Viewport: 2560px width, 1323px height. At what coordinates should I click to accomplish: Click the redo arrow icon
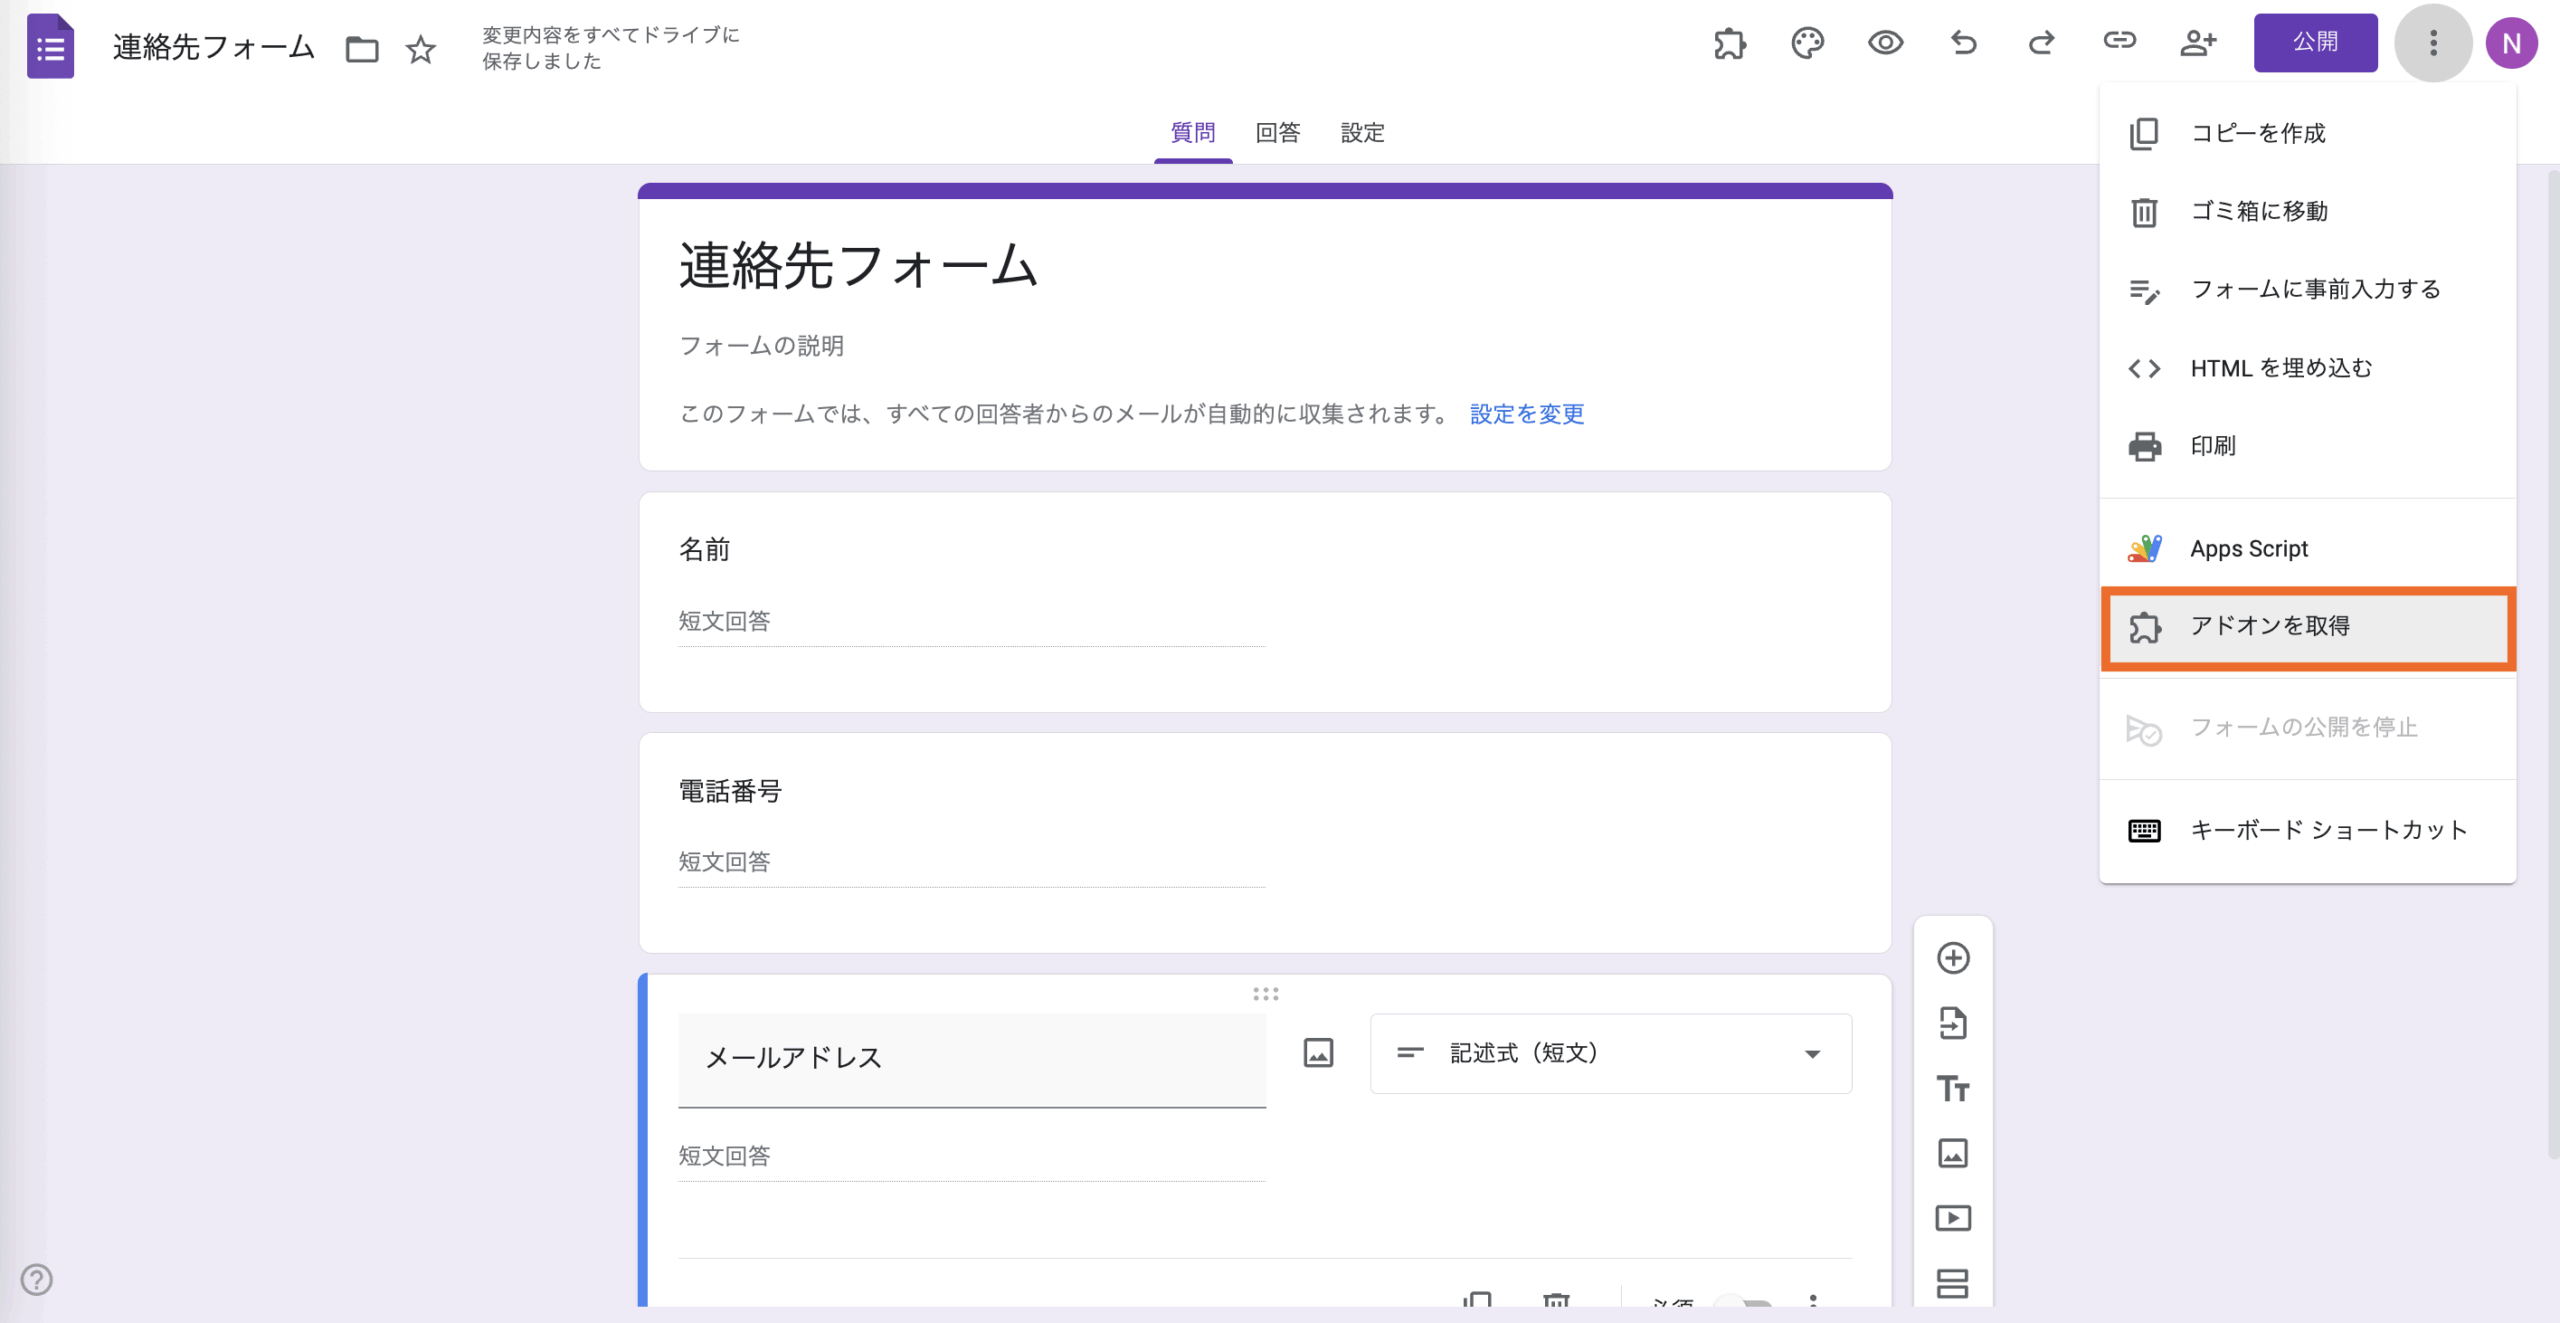pyautogui.click(x=2041, y=43)
